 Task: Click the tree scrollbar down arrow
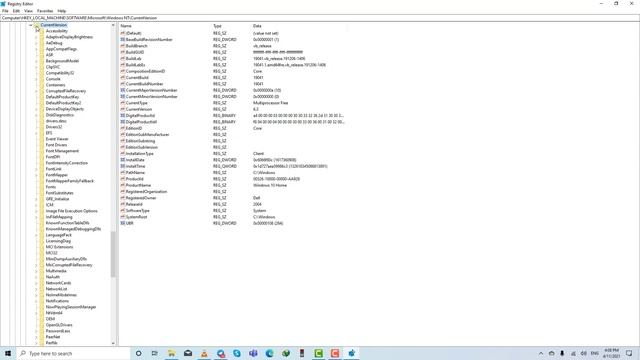coord(113,343)
